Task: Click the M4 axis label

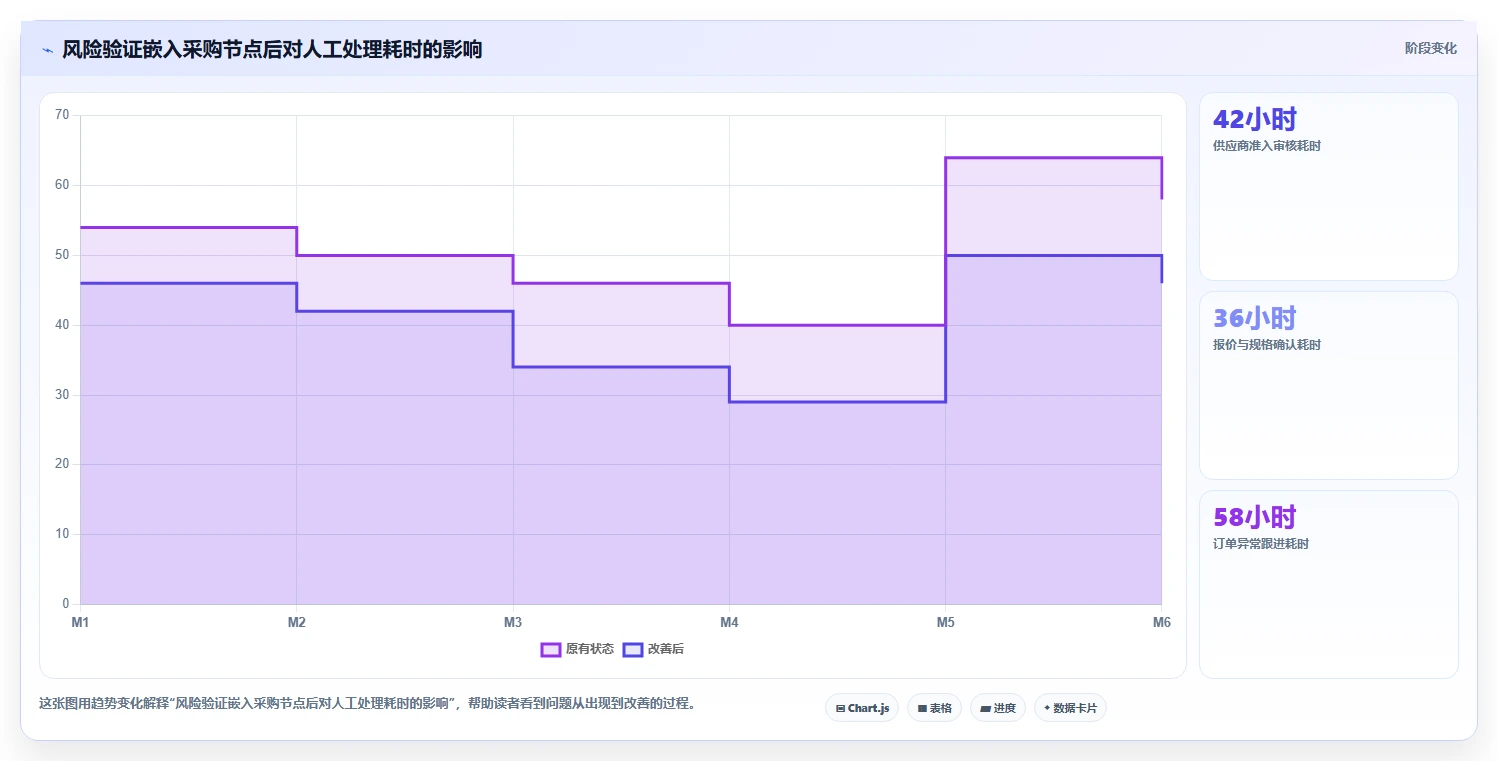Action: click(729, 623)
